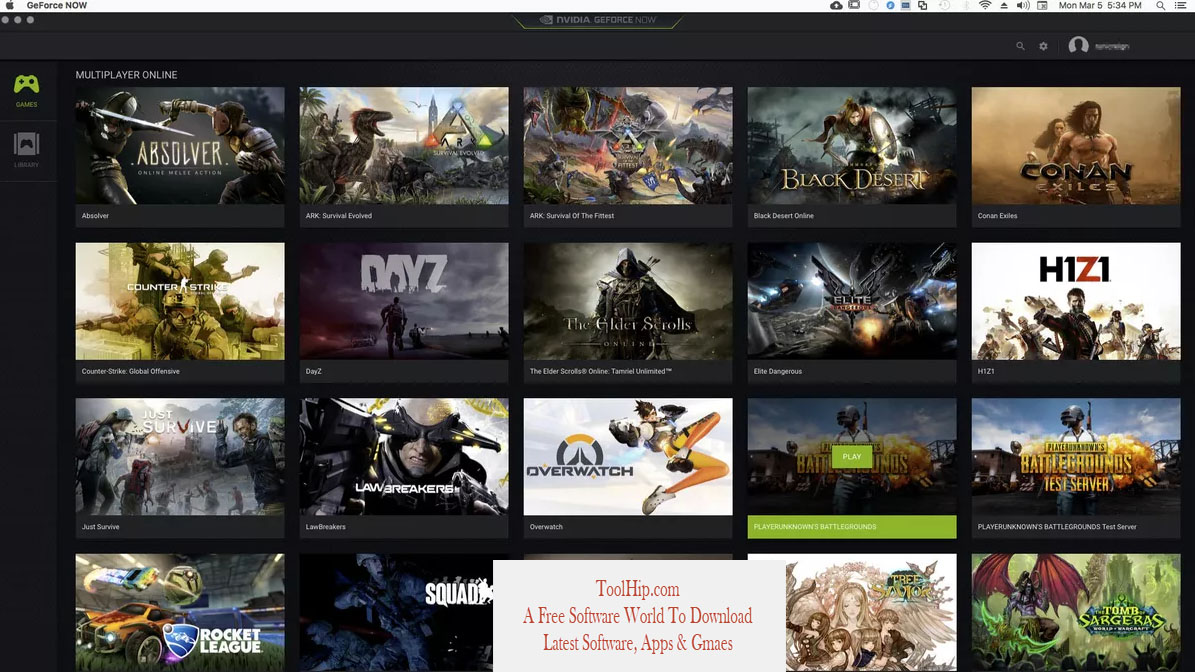Select the H1Z1 game artwork
This screenshot has height=672, width=1195.
tap(1076, 301)
